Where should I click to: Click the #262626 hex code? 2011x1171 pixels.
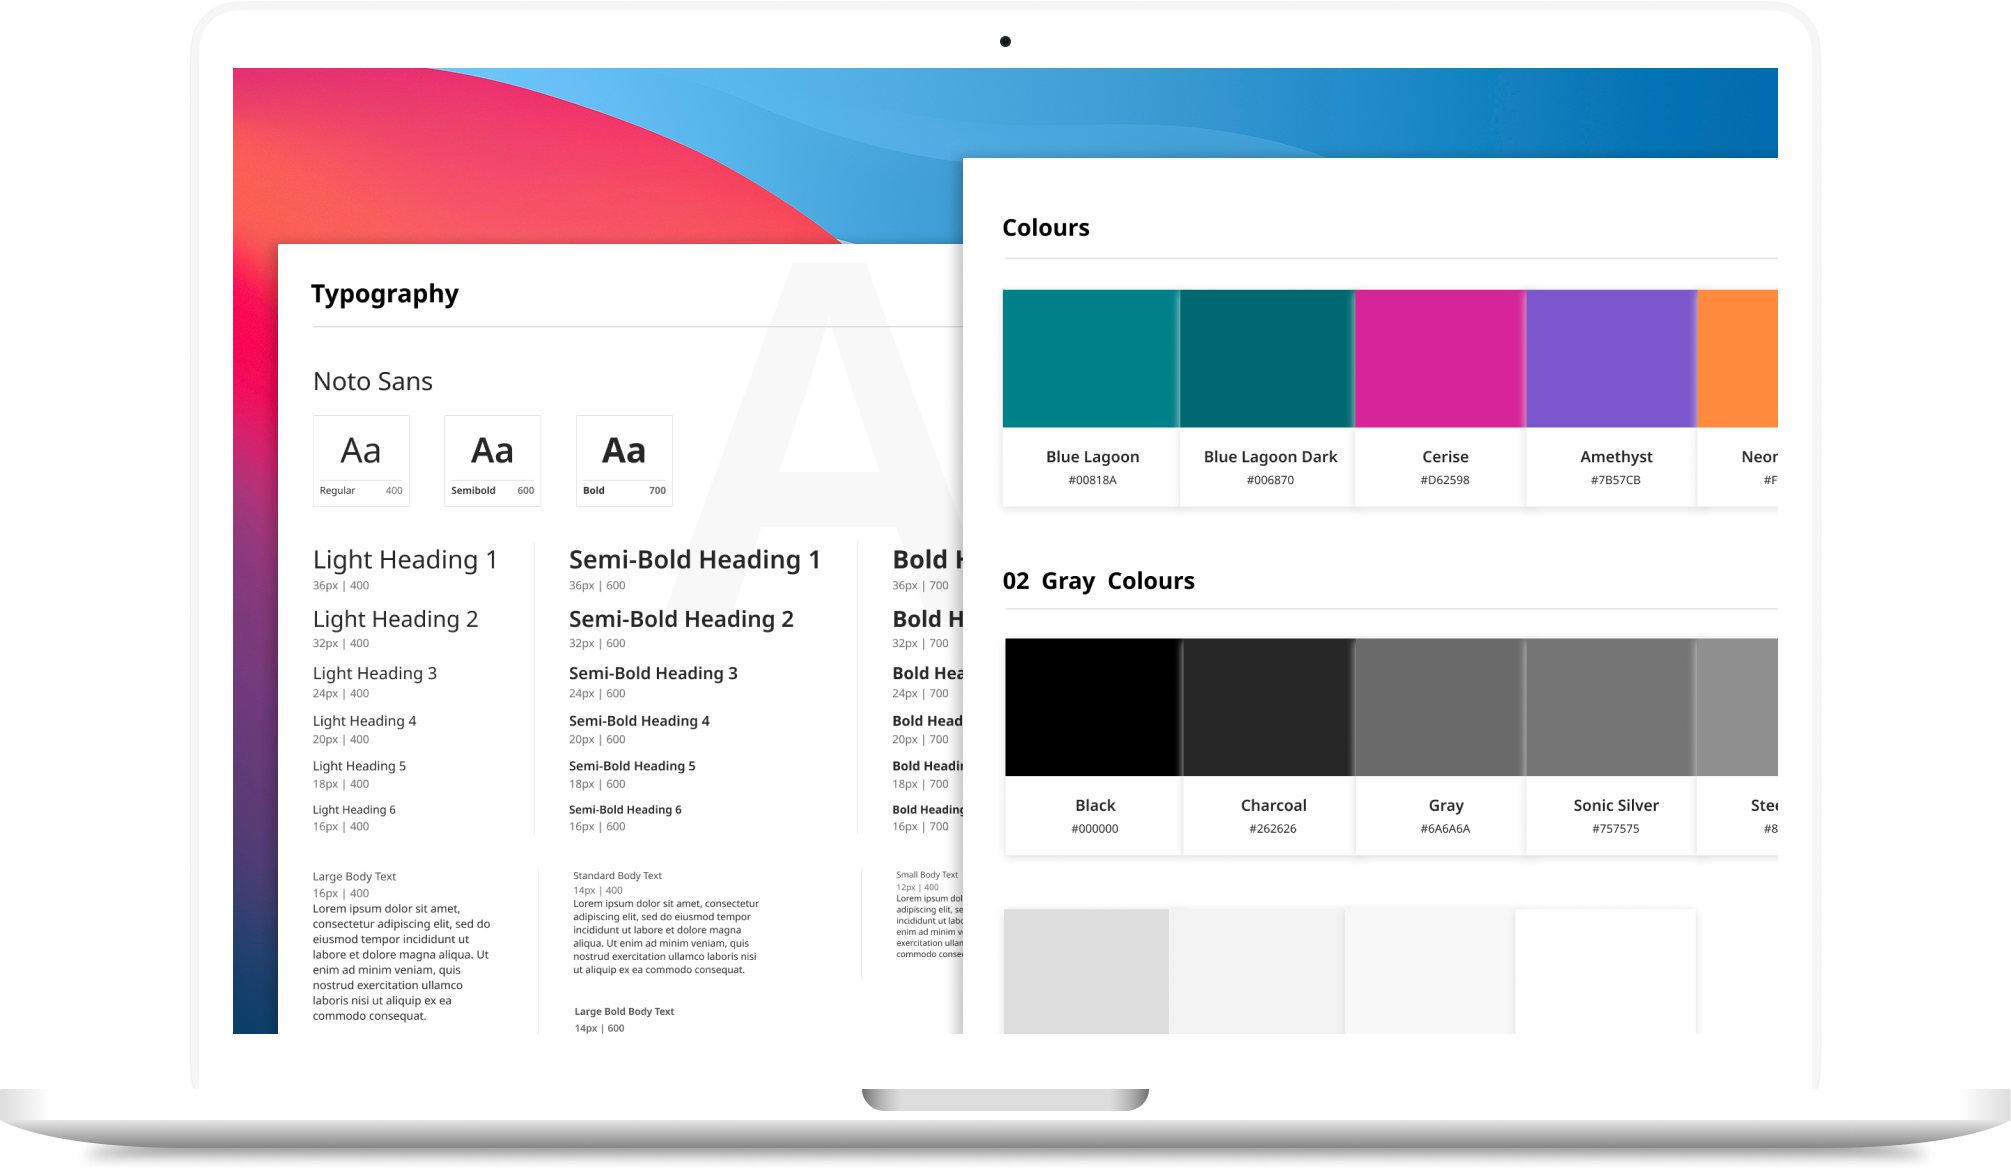click(x=1273, y=829)
